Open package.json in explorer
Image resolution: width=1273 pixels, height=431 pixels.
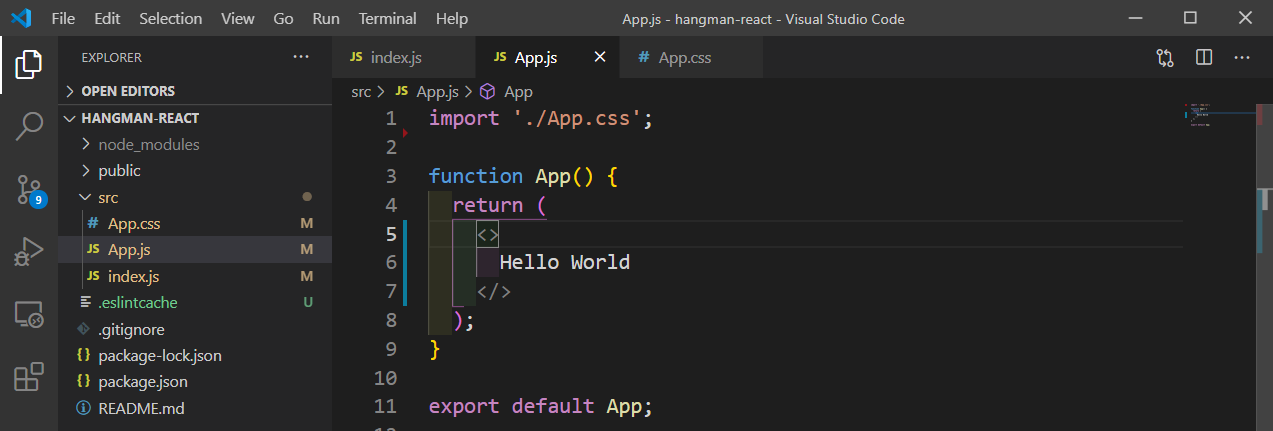(195, 382)
